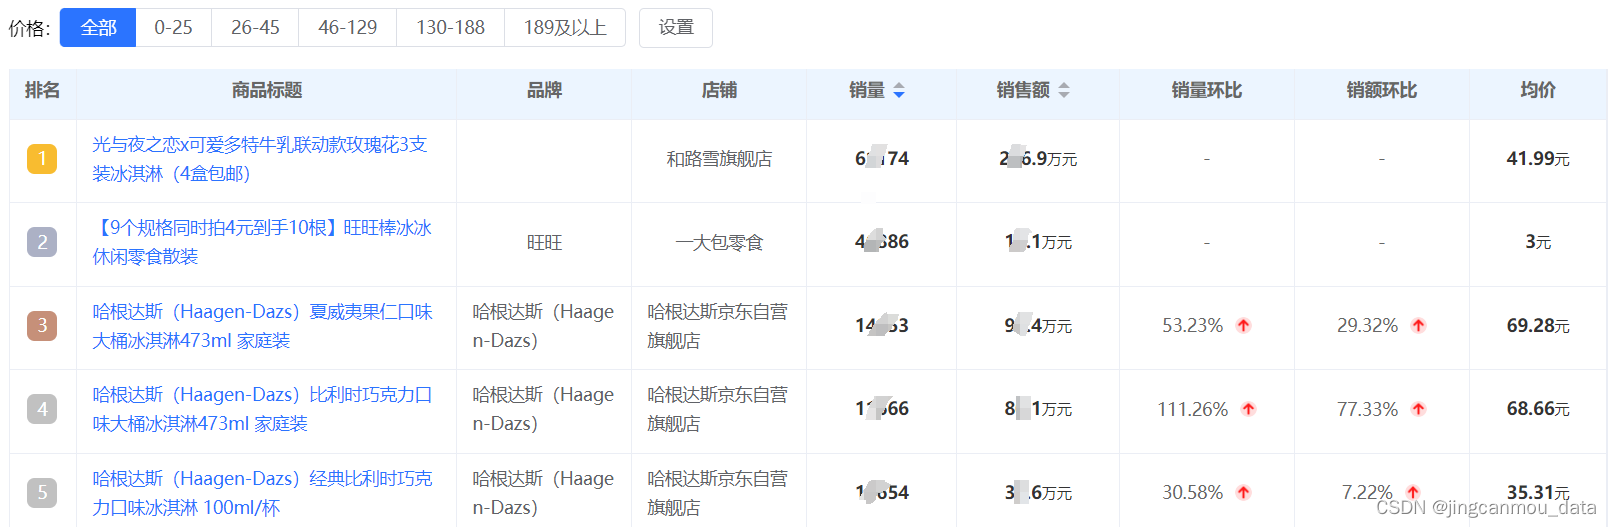Click the rank 3 row 哈根达斯京东自营旗舰店 store

(x=718, y=326)
